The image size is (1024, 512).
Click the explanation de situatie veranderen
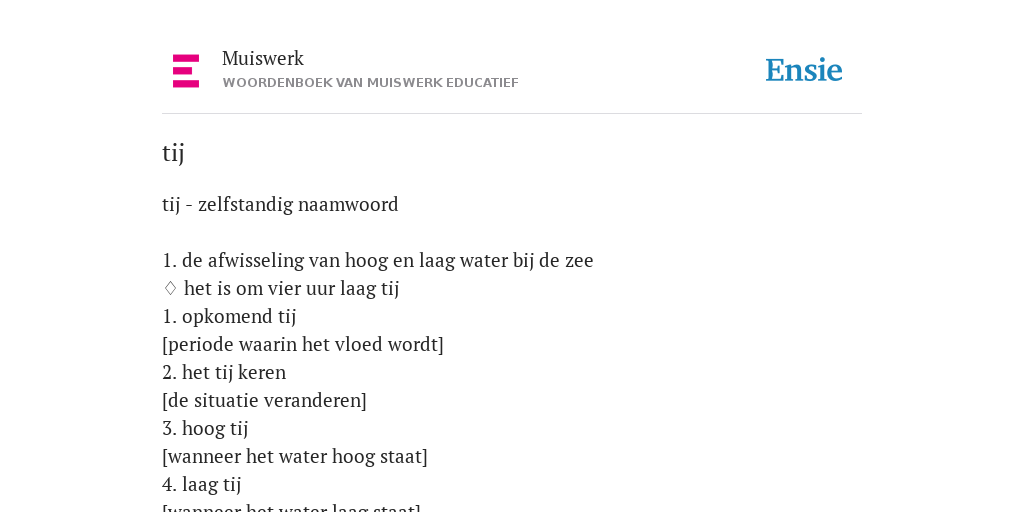264,400
